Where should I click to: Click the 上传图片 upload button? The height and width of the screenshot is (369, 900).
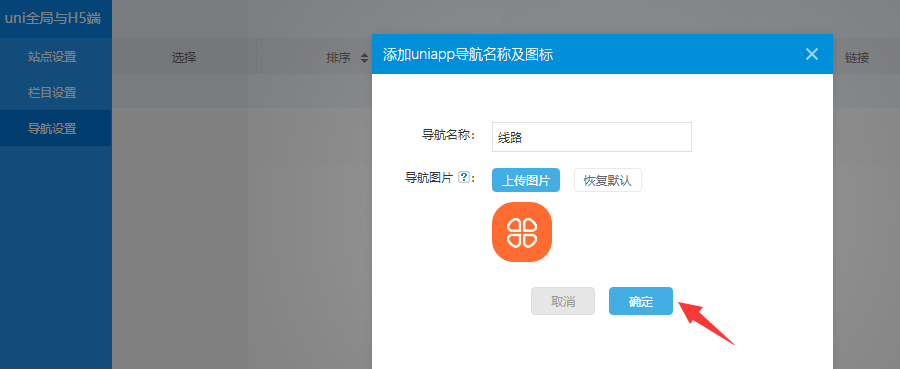click(526, 180)
